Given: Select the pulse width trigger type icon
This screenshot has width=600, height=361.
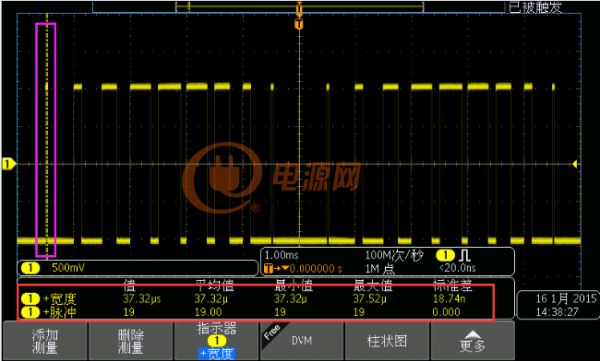Looking at the screenshot, I should (x=465, y=255).
